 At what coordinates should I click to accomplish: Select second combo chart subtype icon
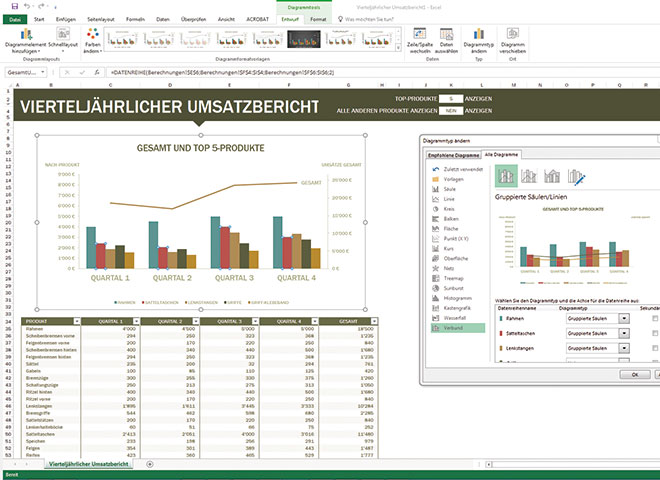pyautogui.click(x=529, y=176)
